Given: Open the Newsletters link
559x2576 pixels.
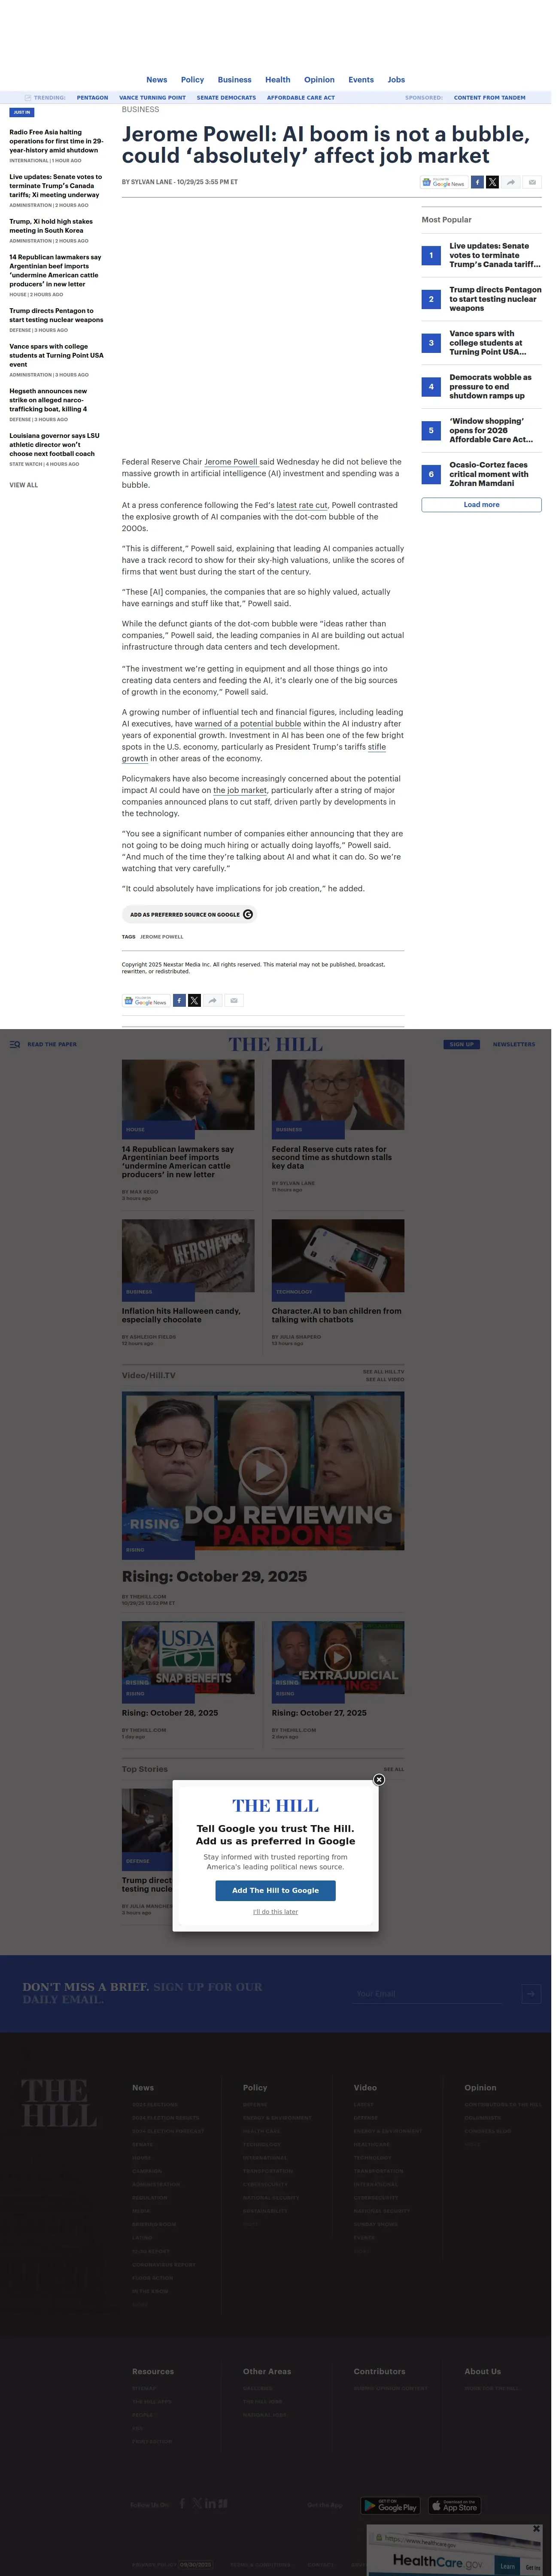Looking at the screenshot, I should pyautogui.click(x=514, y=1044).
